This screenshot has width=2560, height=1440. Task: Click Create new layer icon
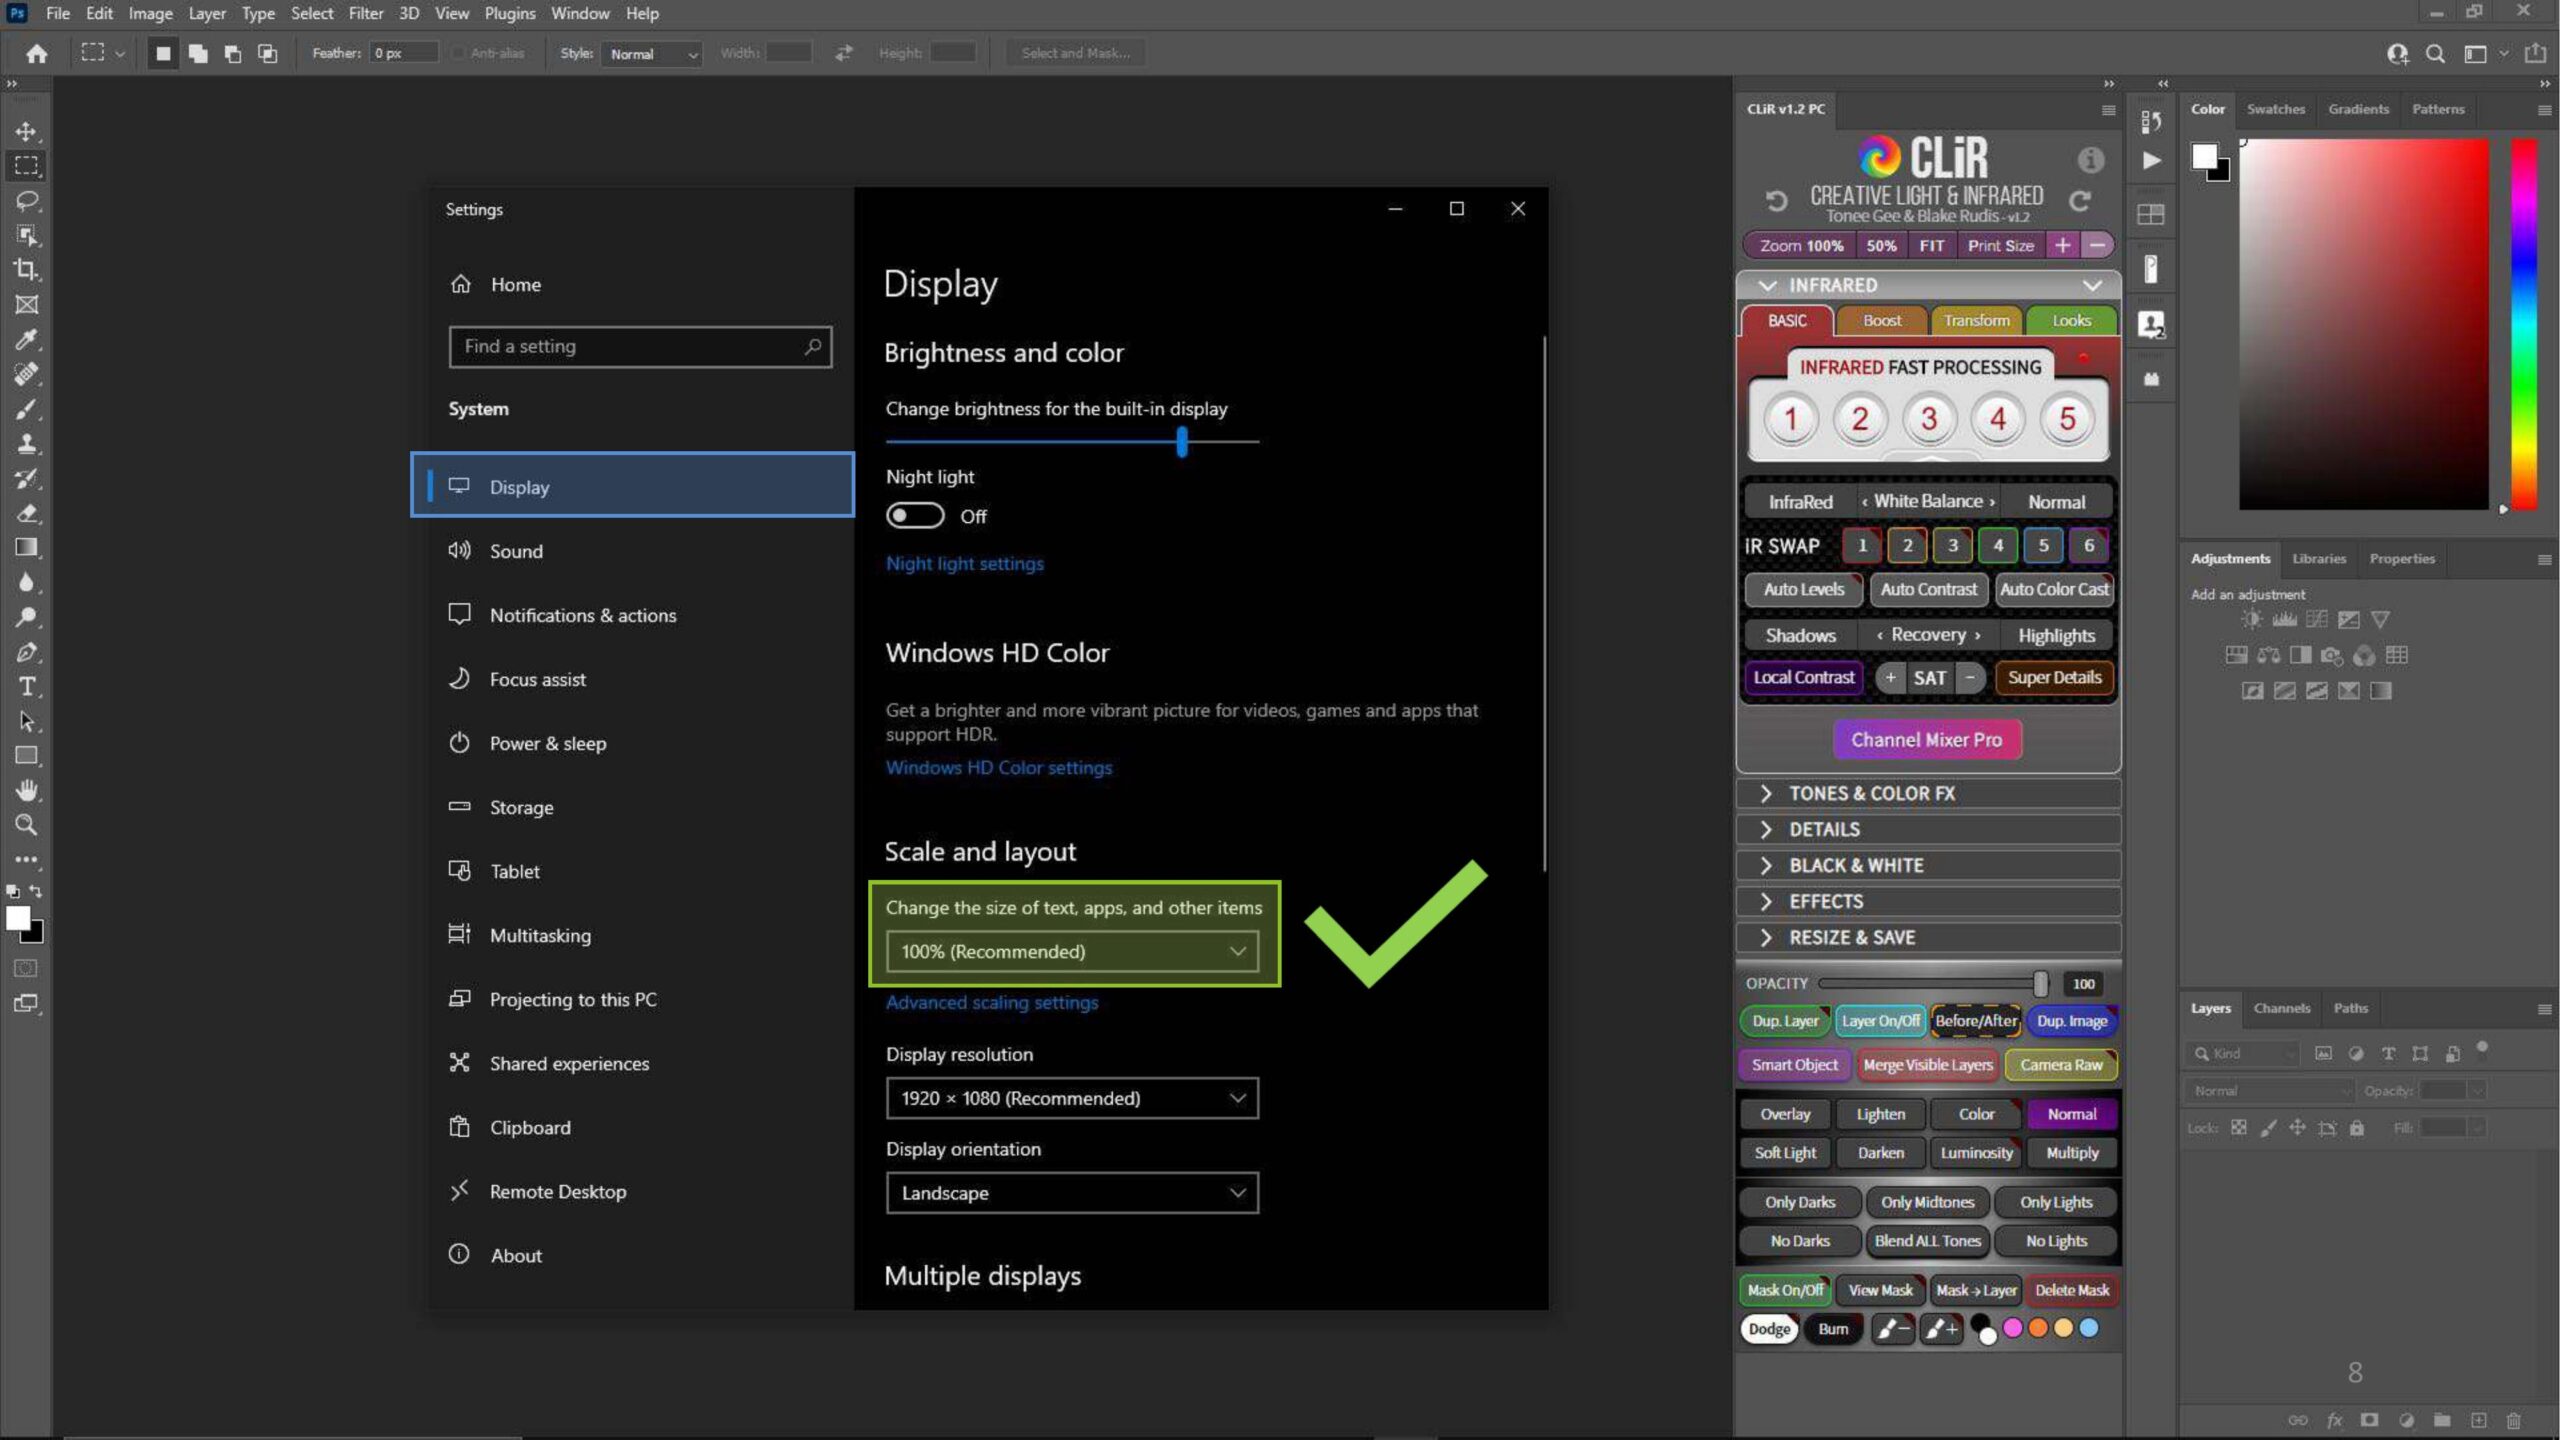pyautogui.click(x=2478, y=1420)
